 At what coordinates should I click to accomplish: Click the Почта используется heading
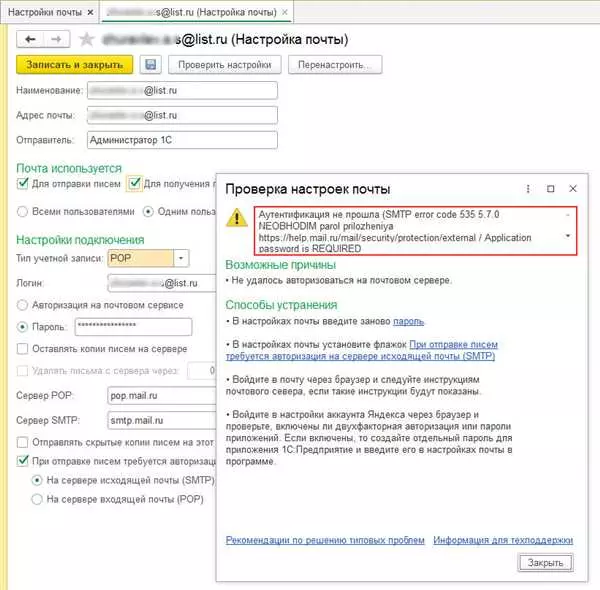click(x=69, y=168)
